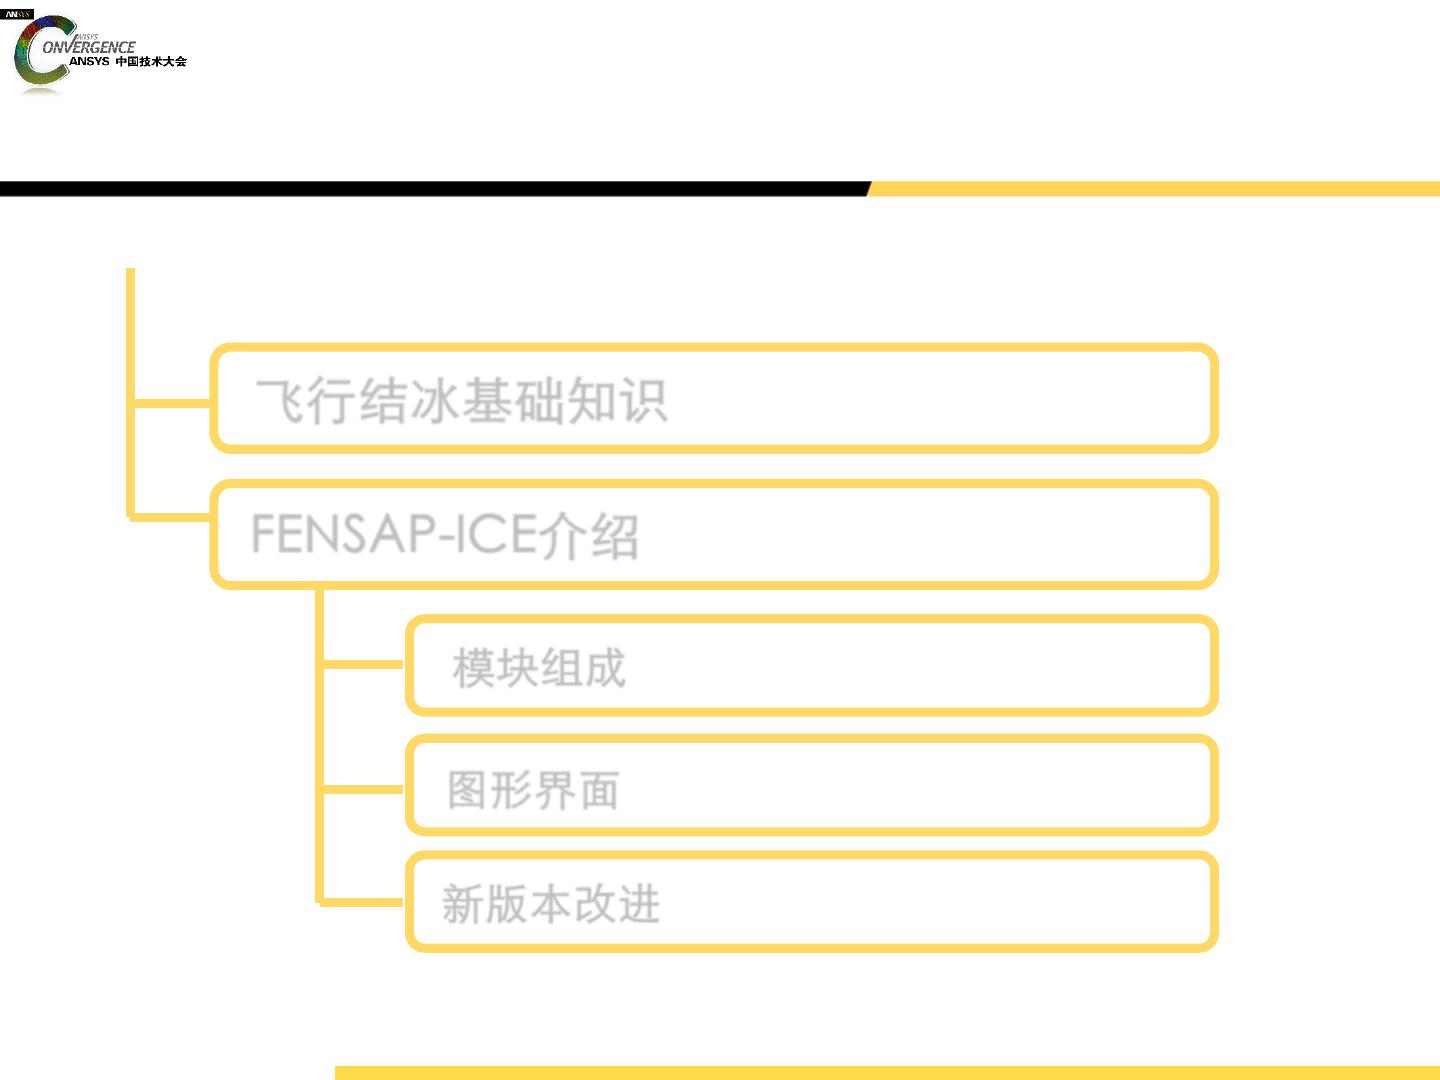Click the colorful Convergence C logo
The image size is (1440, 1080).
pos(40,50)
